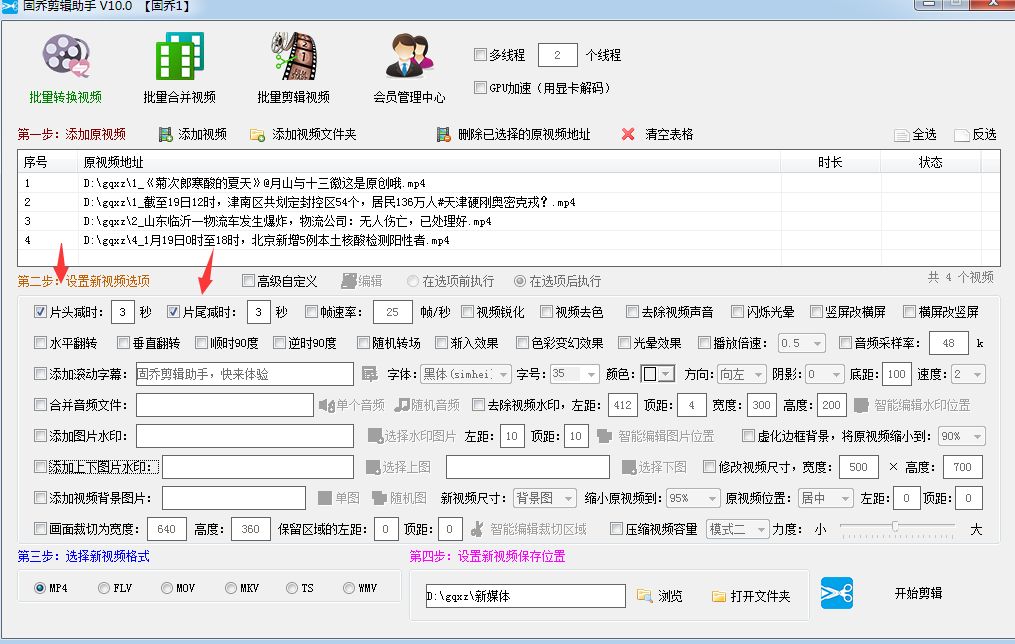Click the 开始剪辑 button text
Image resolution: width=1015 pixels, height=644 pixels.
[x=918, y=593]
